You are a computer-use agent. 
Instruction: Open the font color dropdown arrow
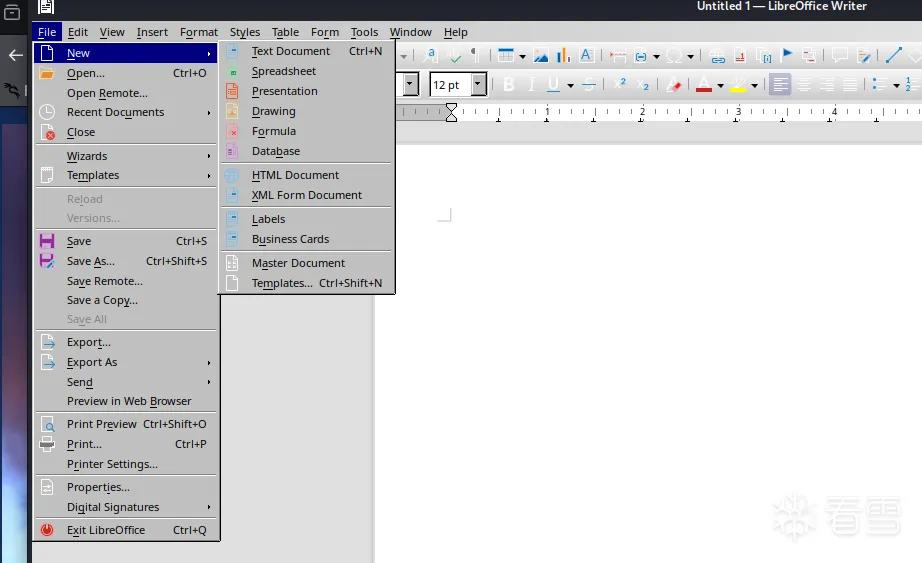(x=720, y=86)
